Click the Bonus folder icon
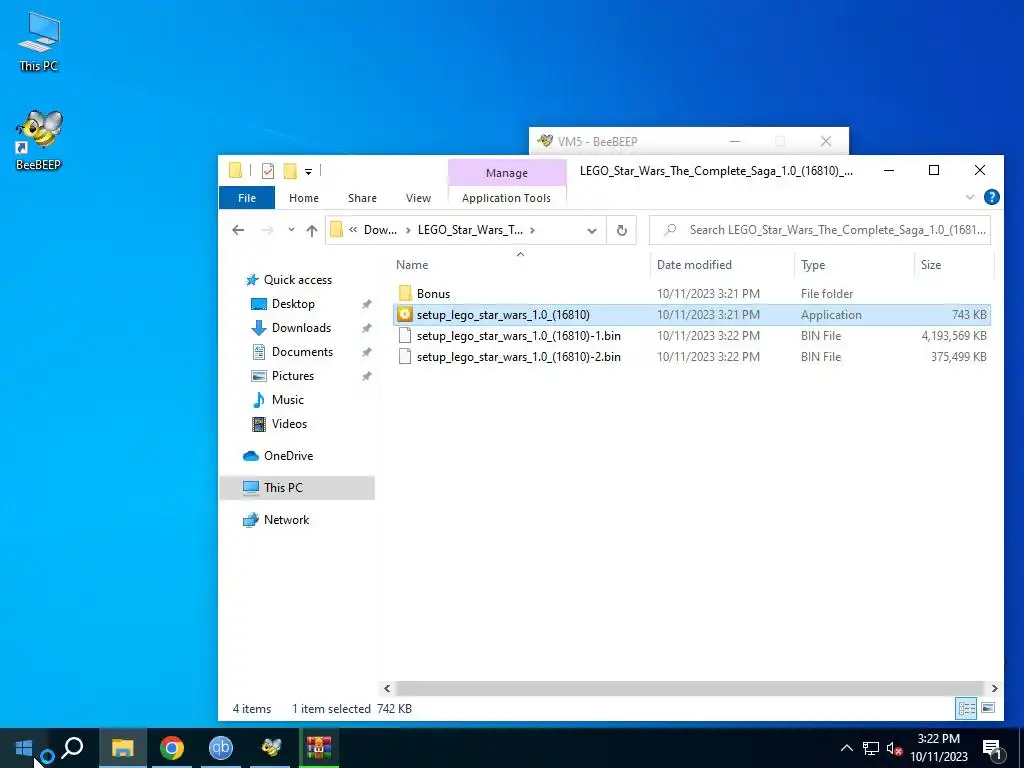The image size is (1024, 768). tap(405, 293)
